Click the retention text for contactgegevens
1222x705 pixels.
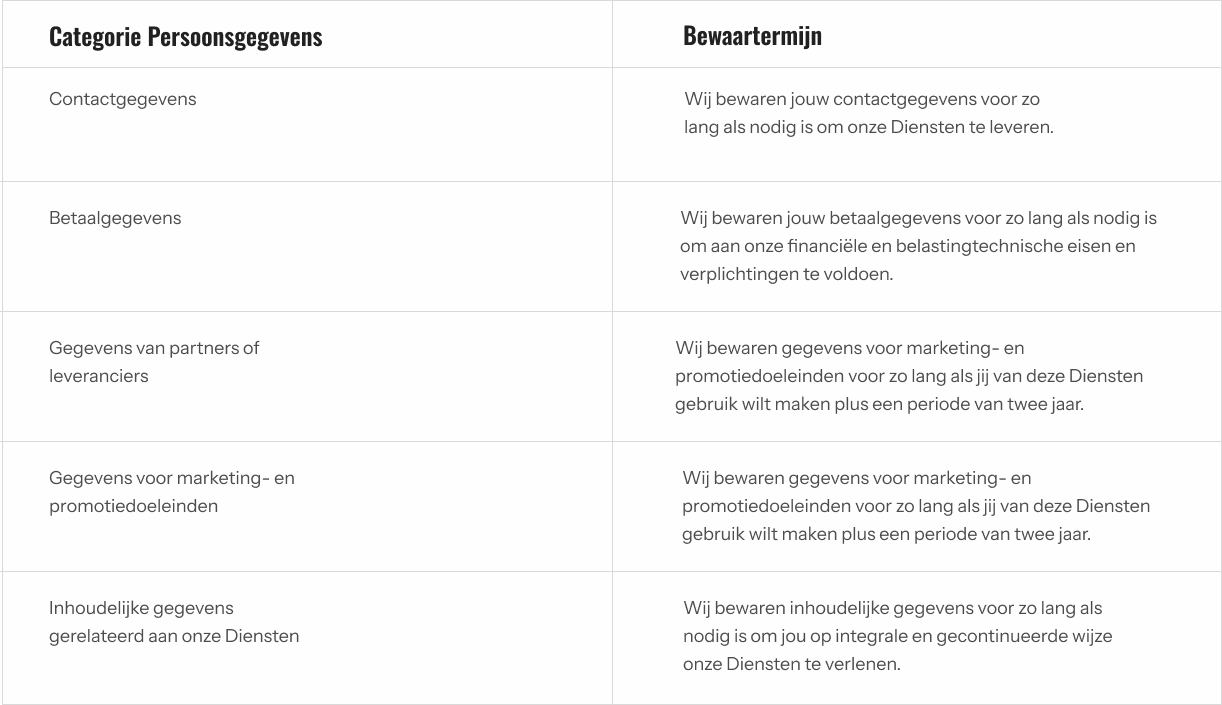[868, 113]
